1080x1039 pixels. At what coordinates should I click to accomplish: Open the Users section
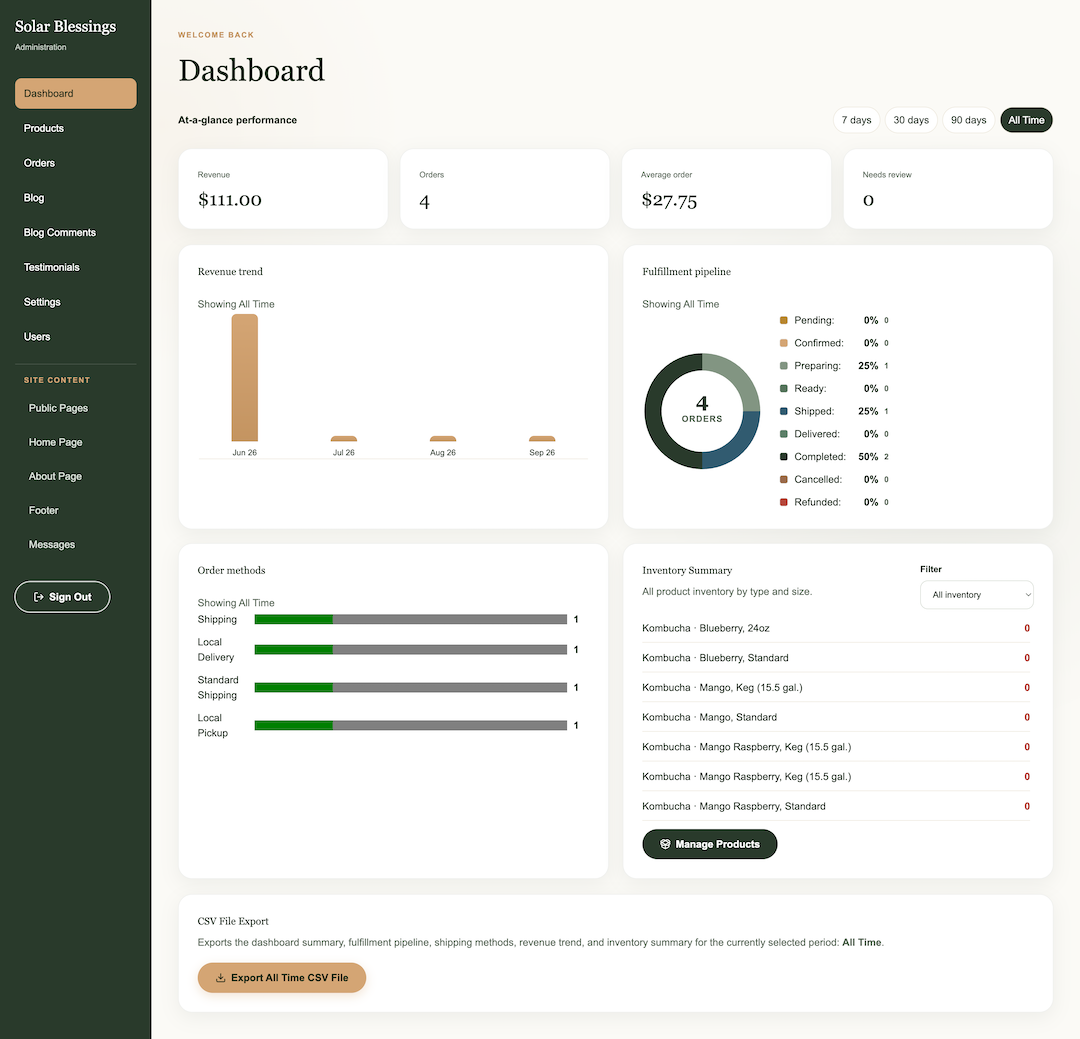click(x=76, y=337)
